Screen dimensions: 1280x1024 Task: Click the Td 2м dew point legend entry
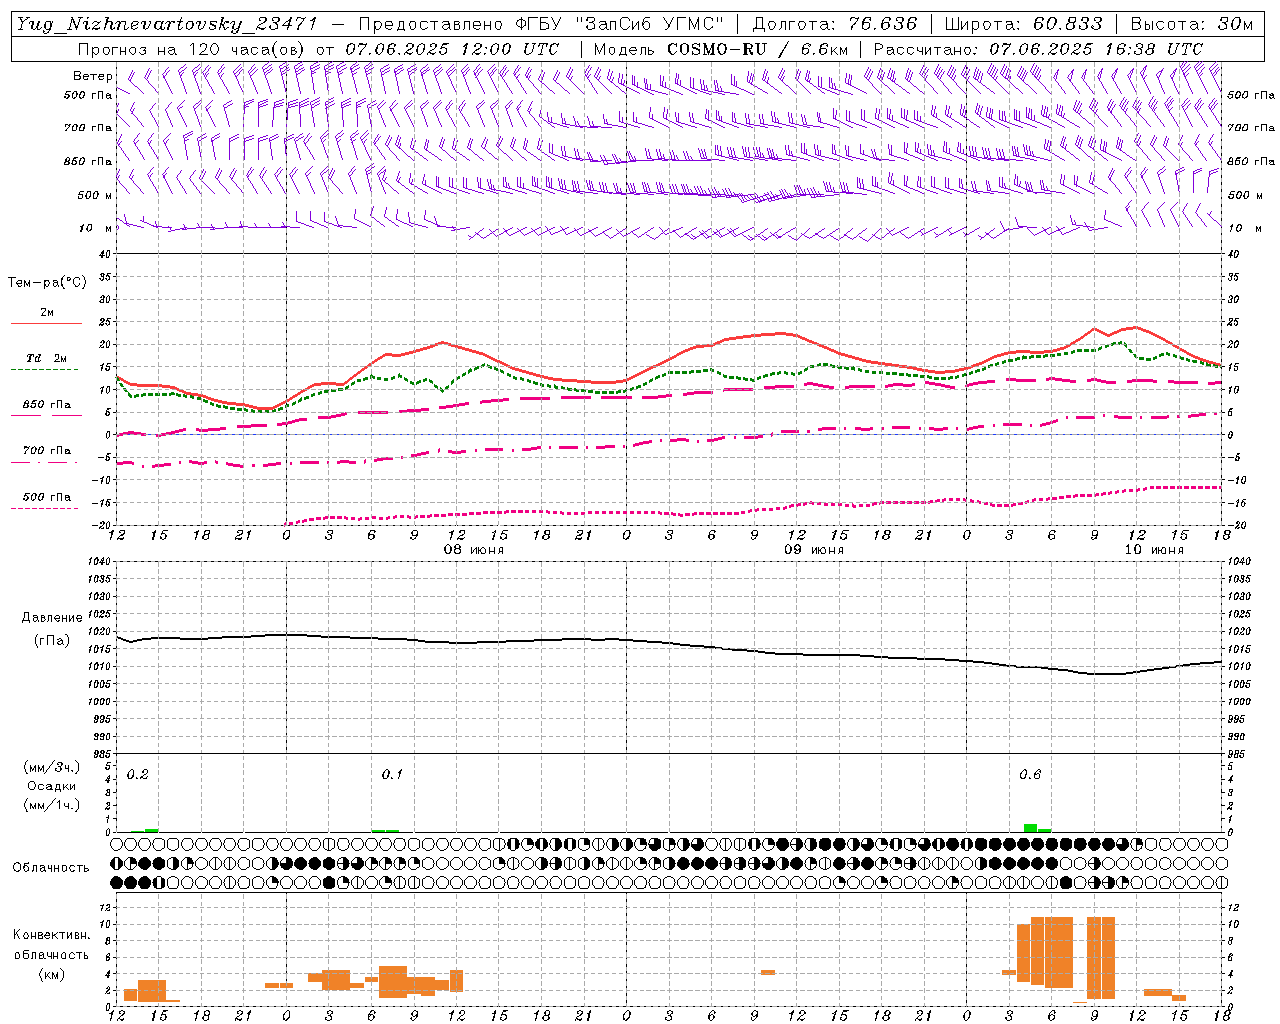point(47,358)
